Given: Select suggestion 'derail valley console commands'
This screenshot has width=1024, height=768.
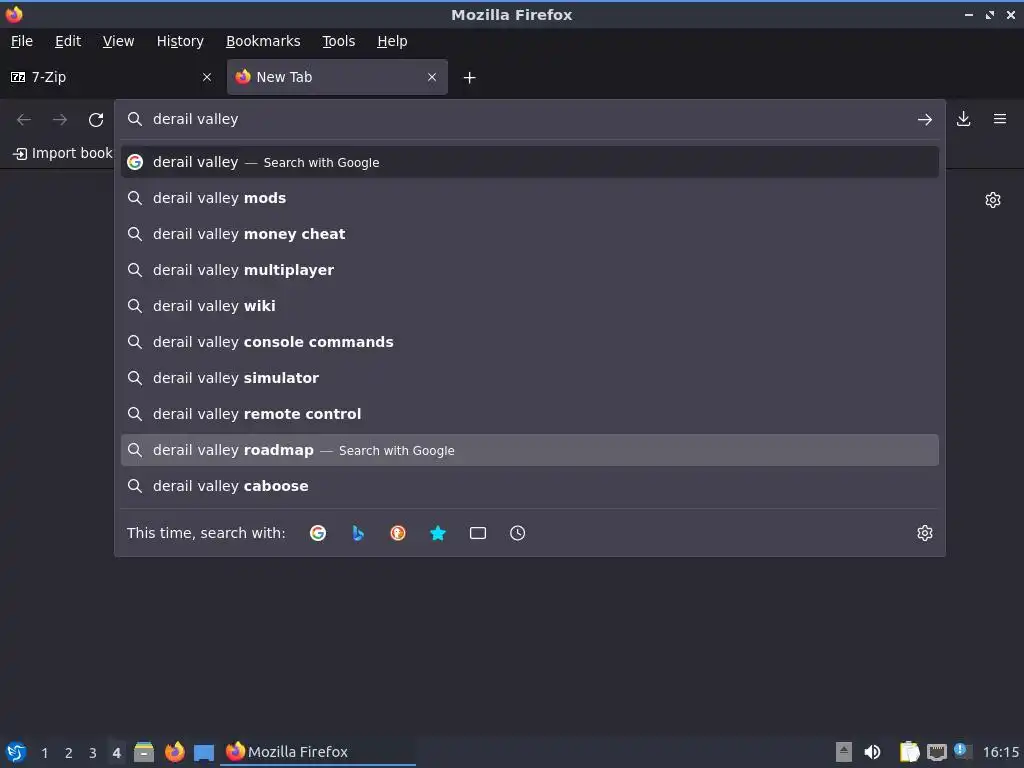Looking at the screenshot, I should tap(530, 342).
